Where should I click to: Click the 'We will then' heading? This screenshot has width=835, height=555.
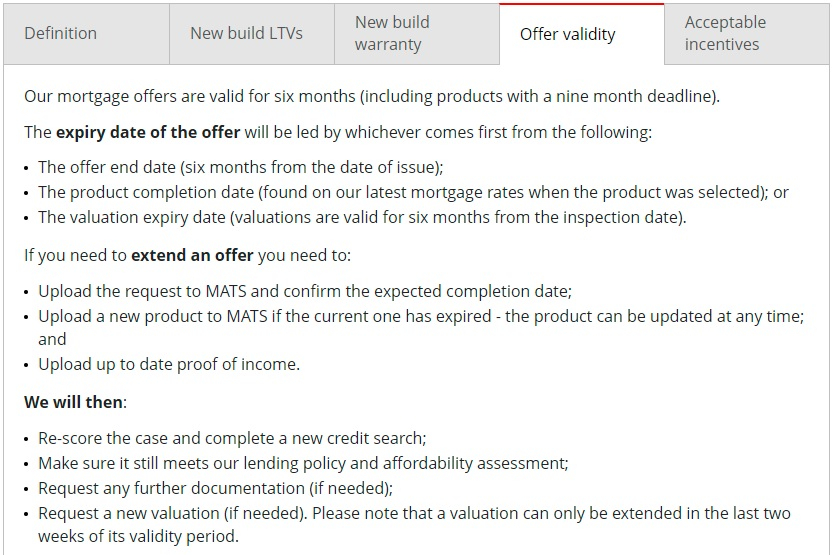click(x=73, y=402)
